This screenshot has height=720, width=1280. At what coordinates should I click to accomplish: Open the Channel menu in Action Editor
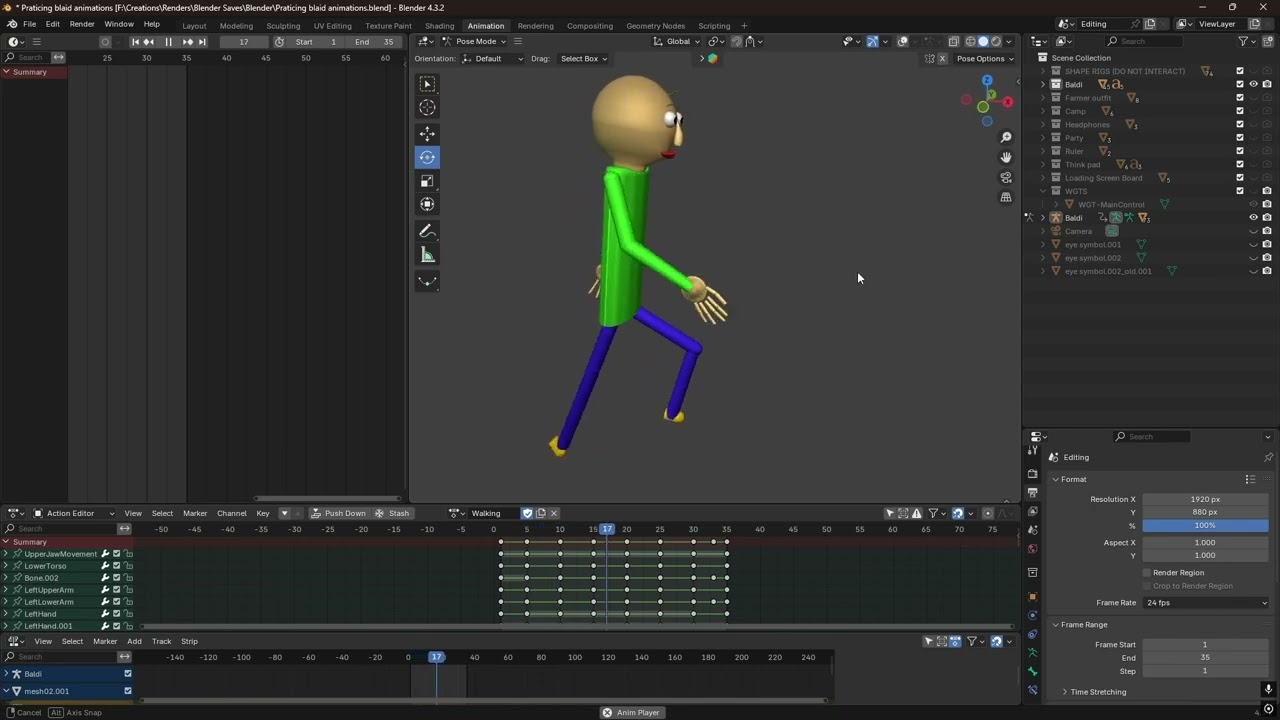[x=231, y=513]
